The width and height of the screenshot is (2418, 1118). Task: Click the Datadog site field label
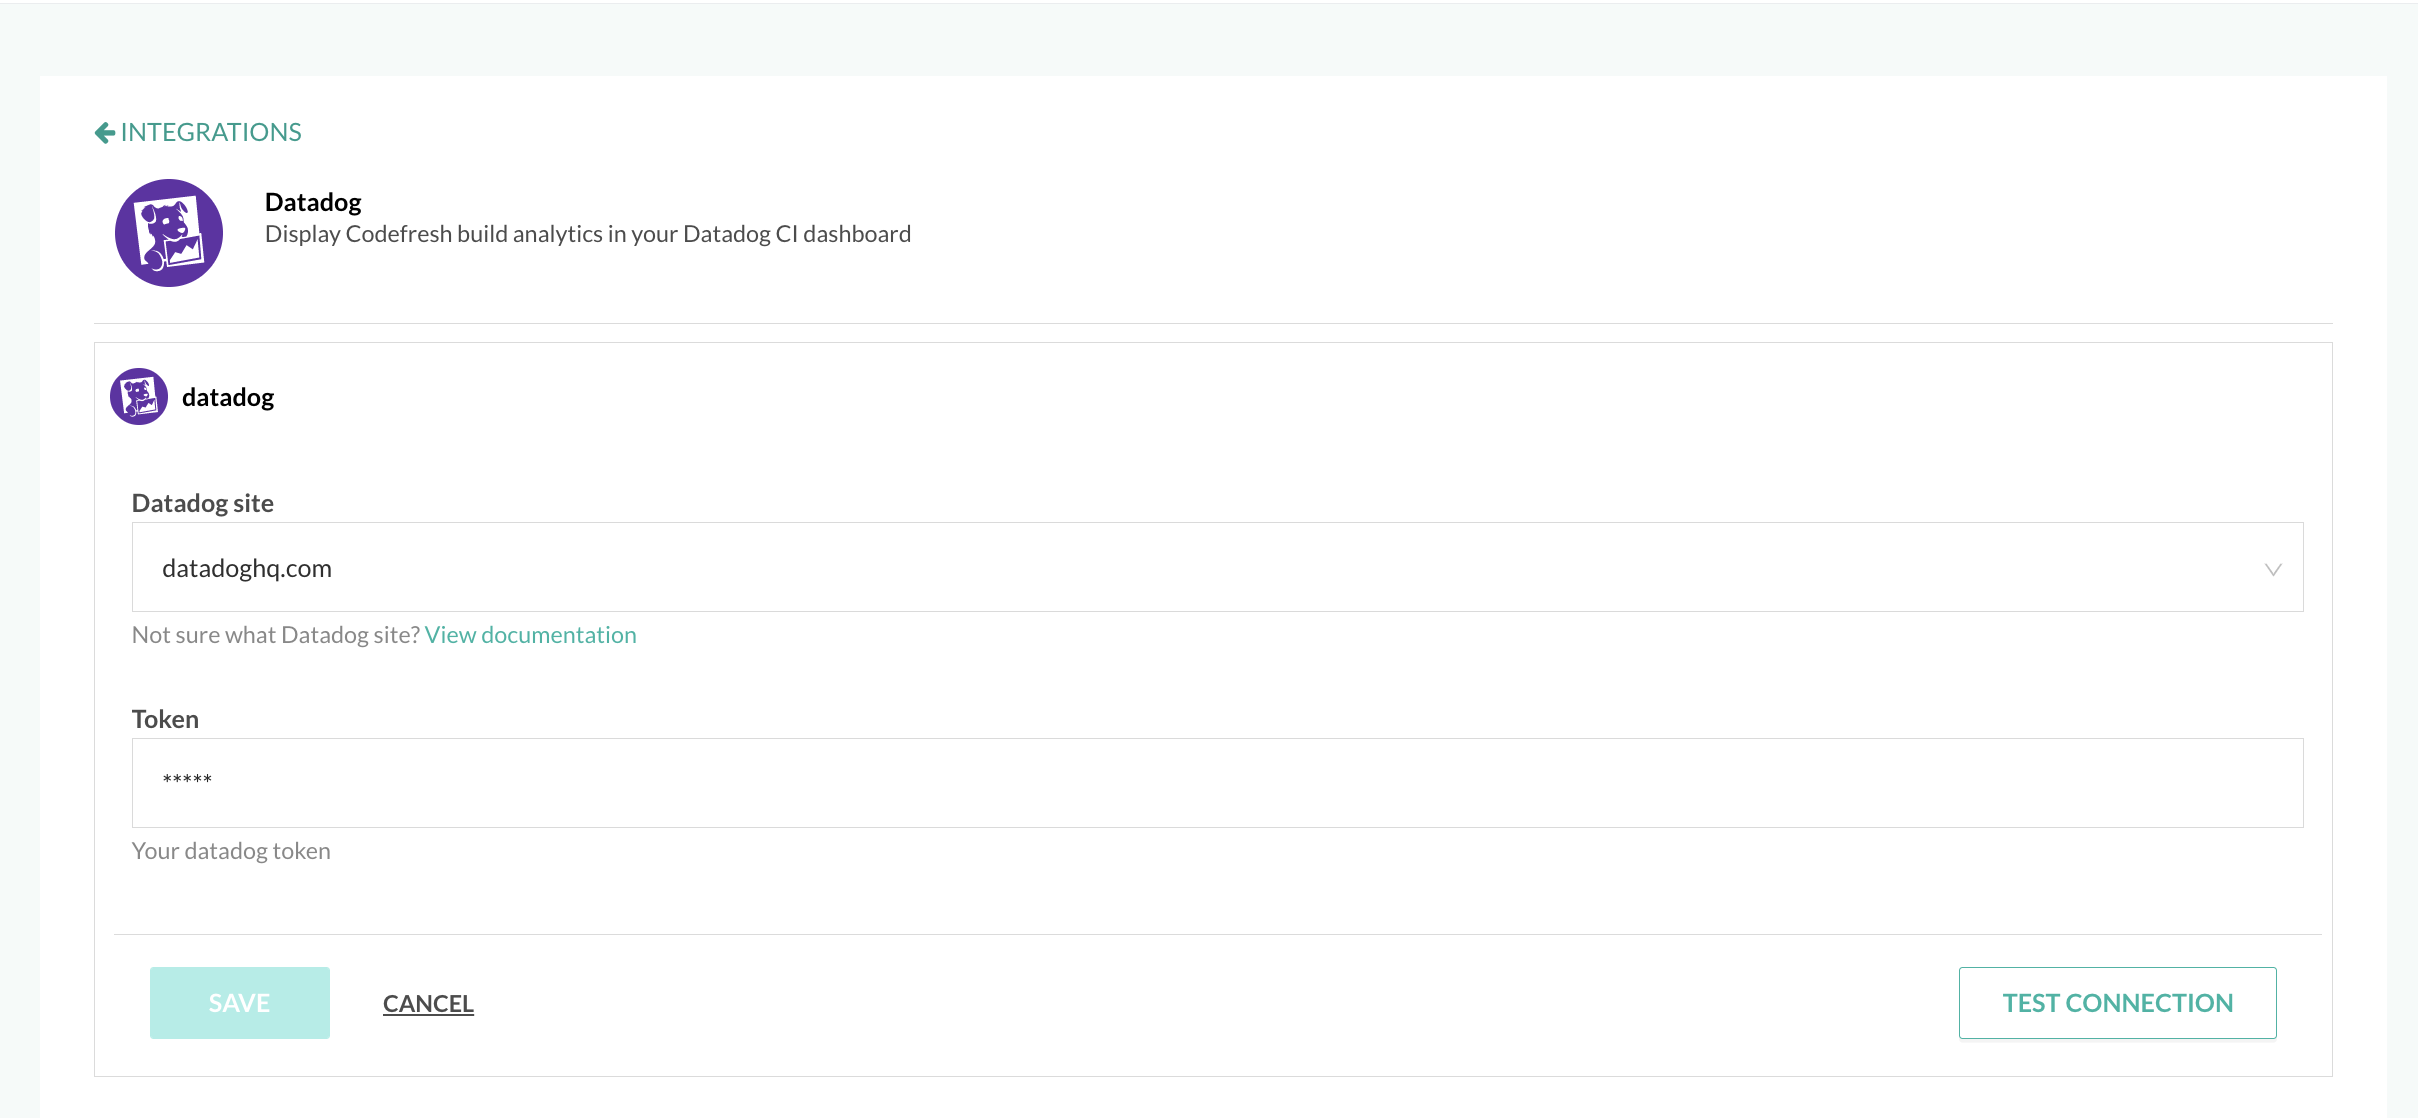pos(203,503)
